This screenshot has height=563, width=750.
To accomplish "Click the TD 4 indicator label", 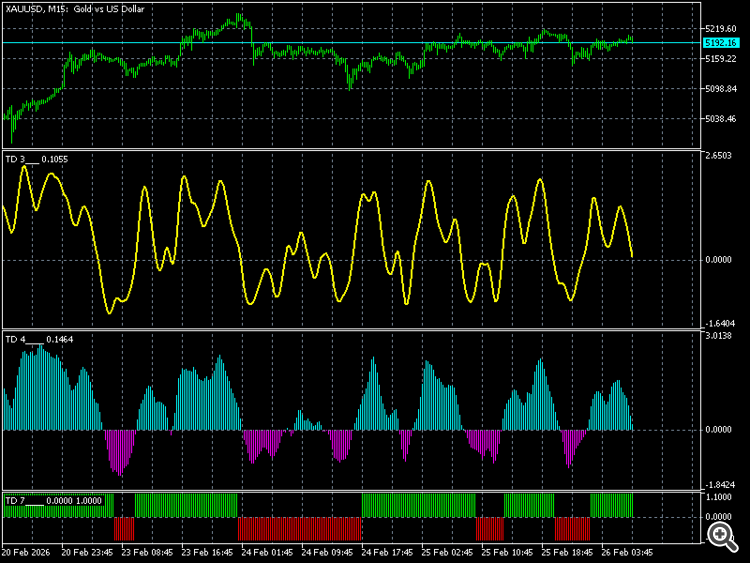I will pyautogui.click(x=39, y=340).
